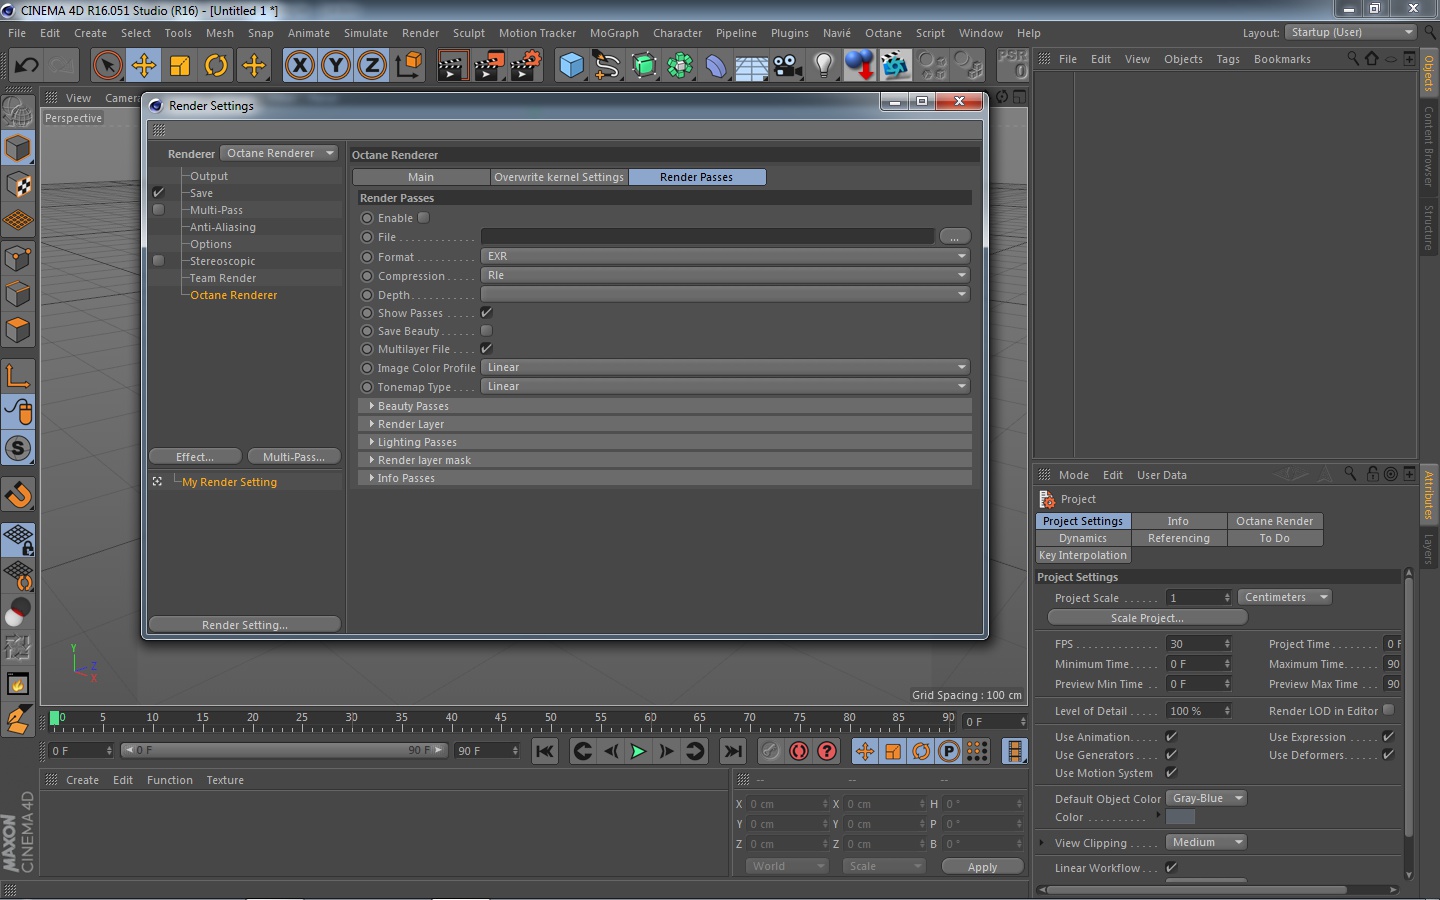Toggle the Multilayer File checkbox

coord(487,349)
